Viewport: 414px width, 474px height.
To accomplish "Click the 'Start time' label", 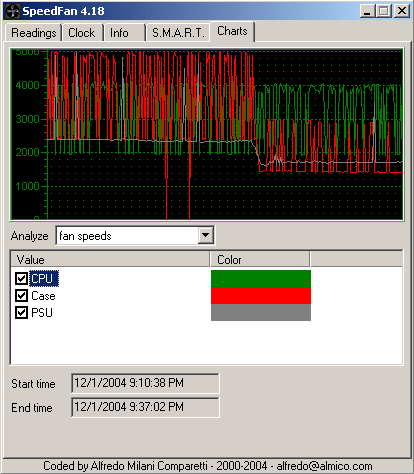I will click(33, 384).
